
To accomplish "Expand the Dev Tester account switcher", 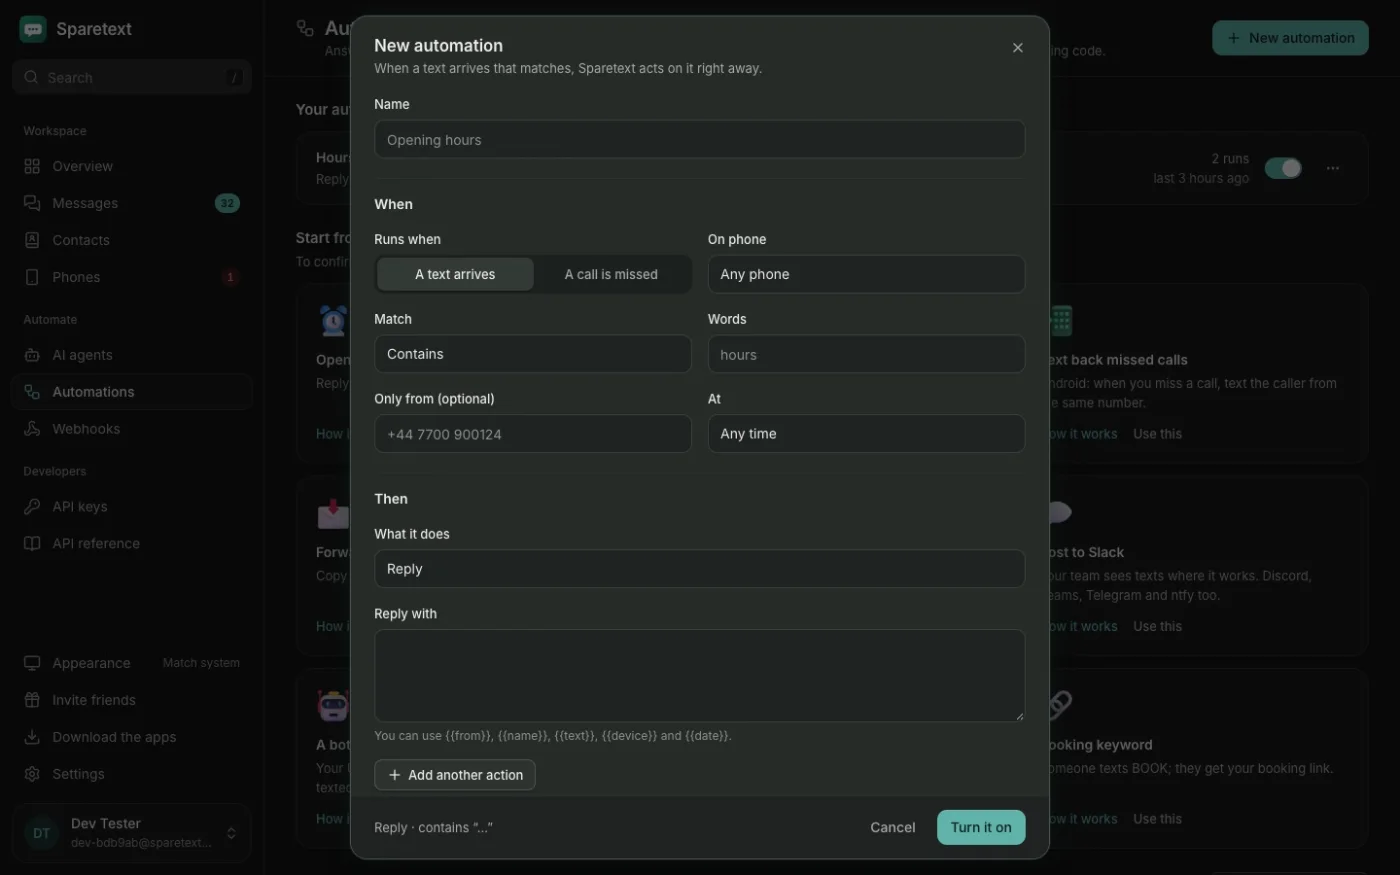I will [132, 833].
